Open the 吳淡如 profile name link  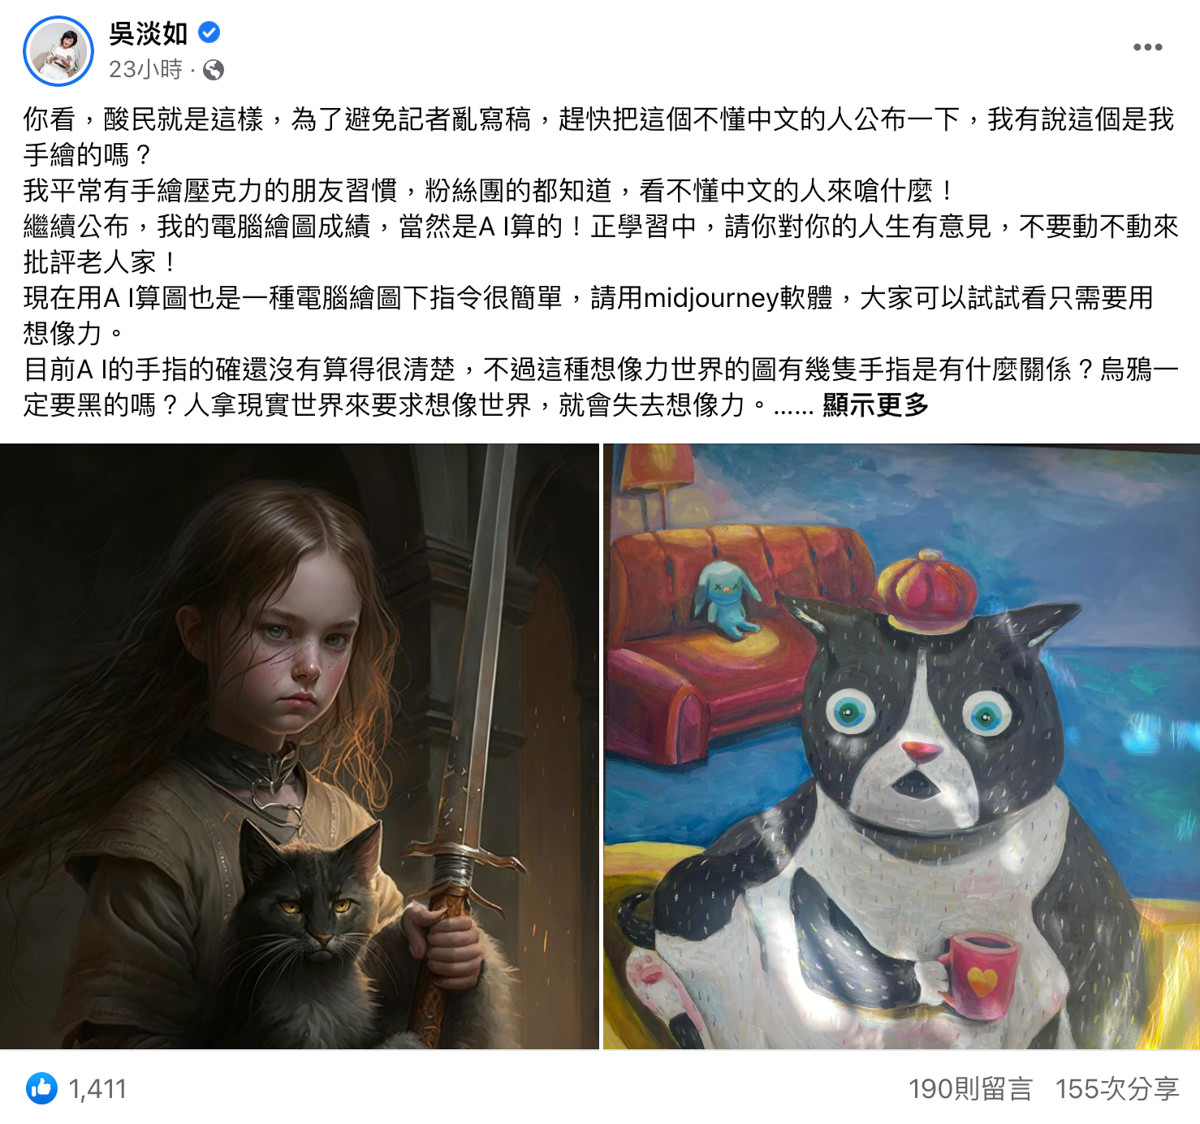[x=148, y=33]
